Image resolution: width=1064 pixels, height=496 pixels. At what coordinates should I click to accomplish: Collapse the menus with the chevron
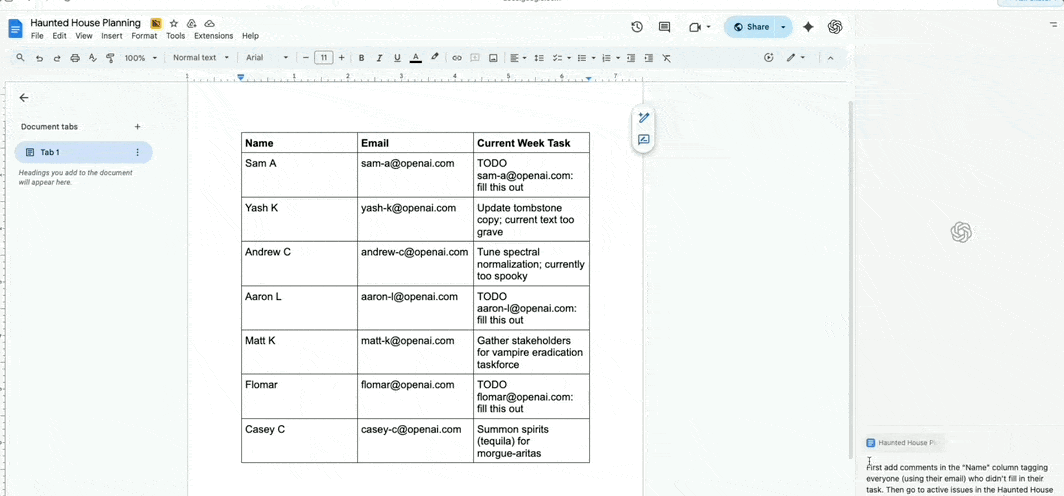coord(830,58)
